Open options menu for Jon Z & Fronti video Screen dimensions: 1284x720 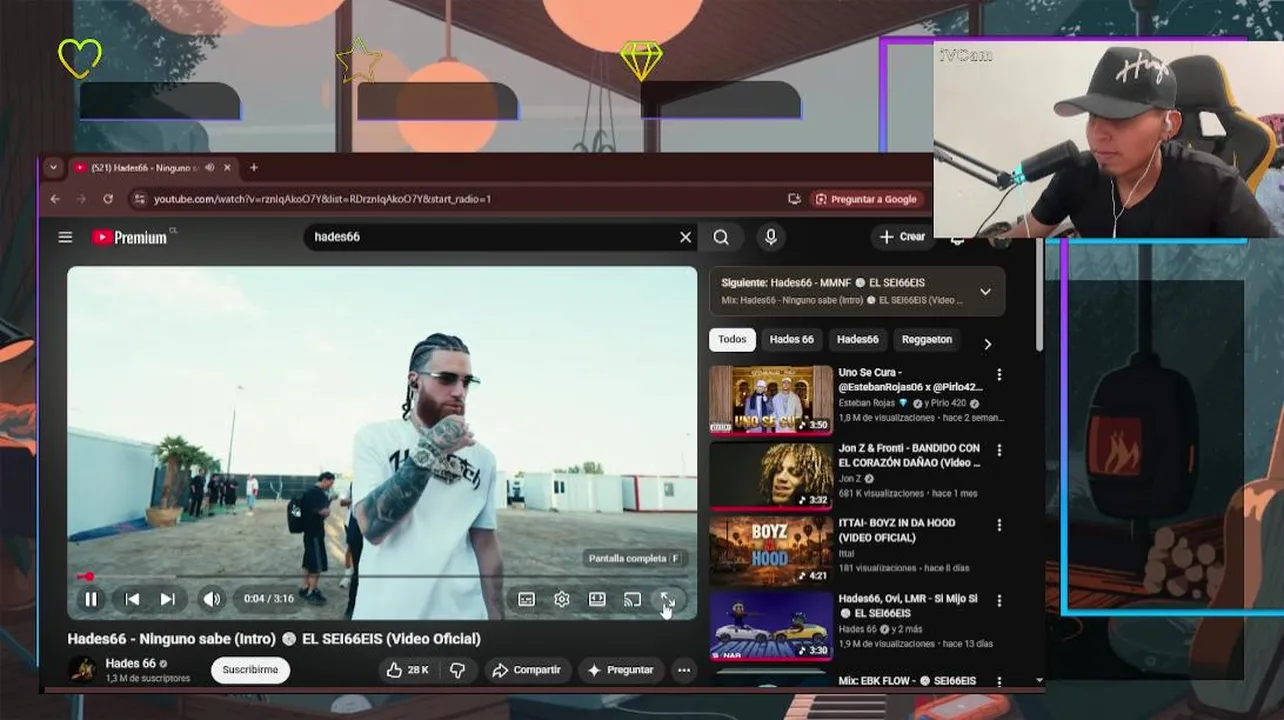[x=998, y=451]
